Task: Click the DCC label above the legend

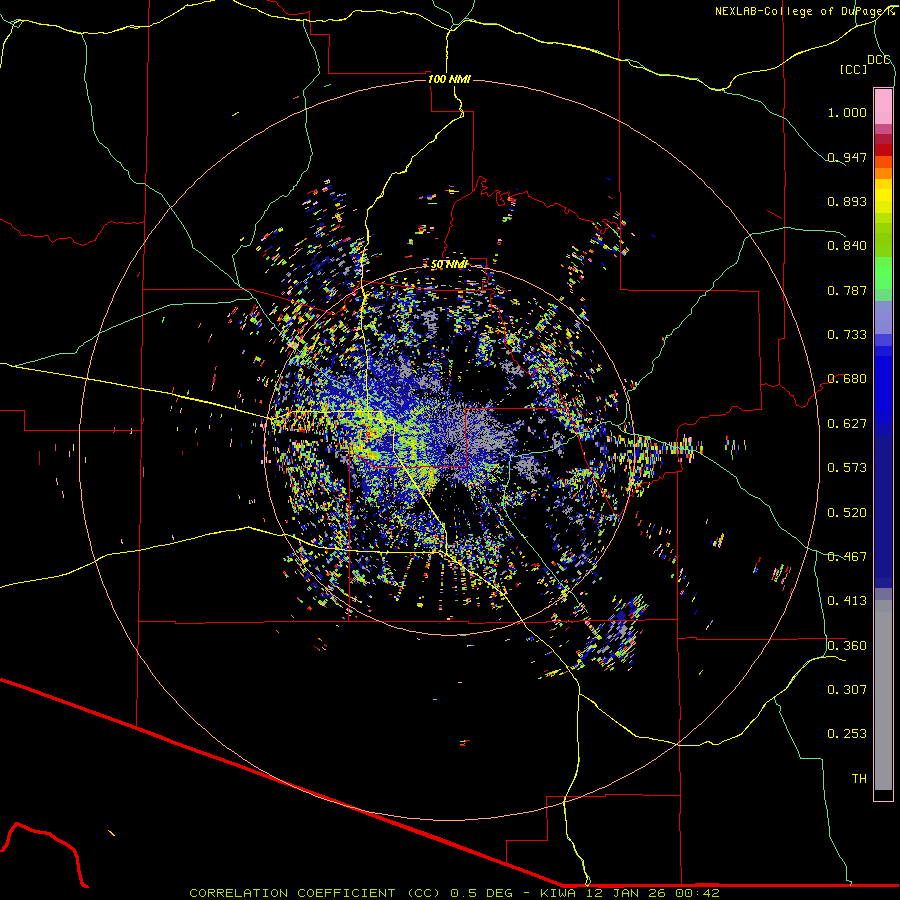Action: [879, 60]
